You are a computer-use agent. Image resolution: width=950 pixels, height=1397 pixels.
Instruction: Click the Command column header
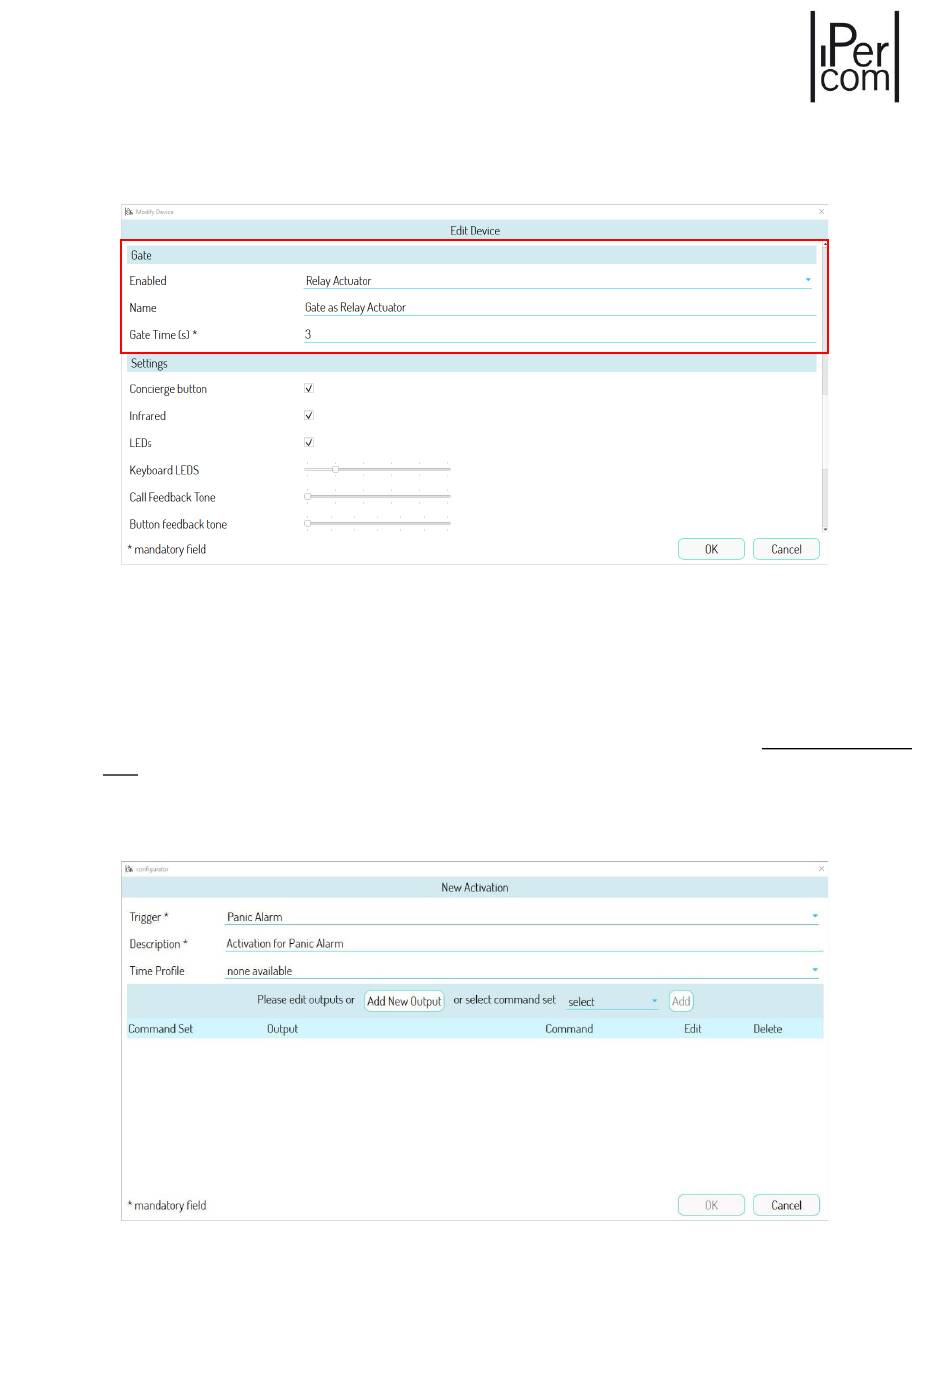point(569,1029)
